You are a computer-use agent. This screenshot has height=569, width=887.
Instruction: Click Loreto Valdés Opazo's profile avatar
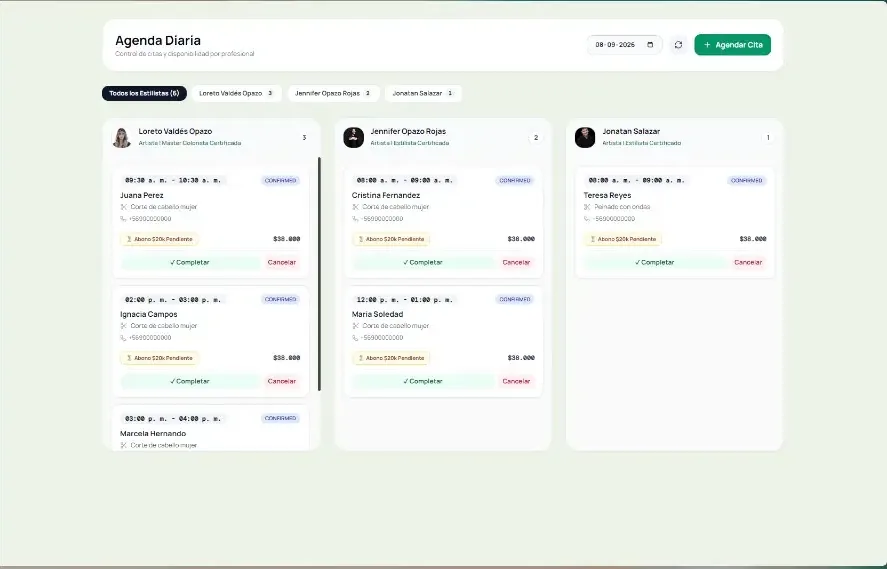point(122,137)
